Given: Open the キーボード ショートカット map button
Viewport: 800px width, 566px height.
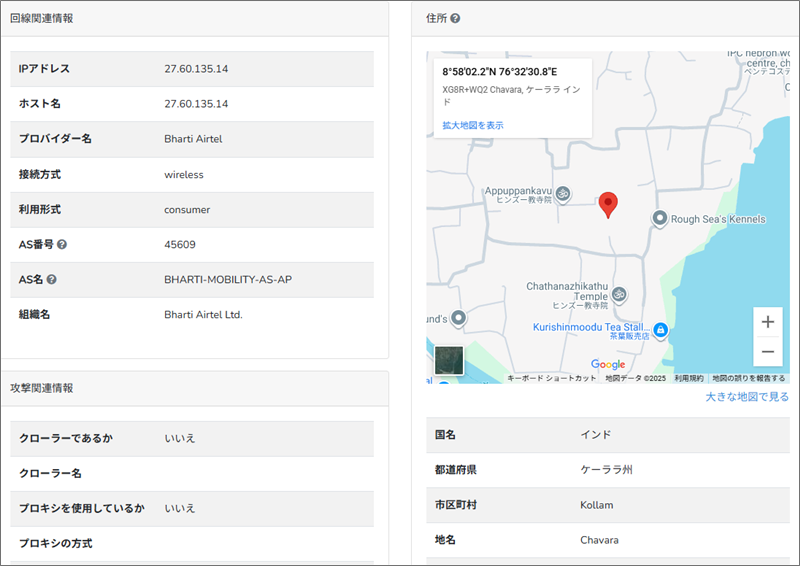Looking at the screenshot, I should 552,378.
